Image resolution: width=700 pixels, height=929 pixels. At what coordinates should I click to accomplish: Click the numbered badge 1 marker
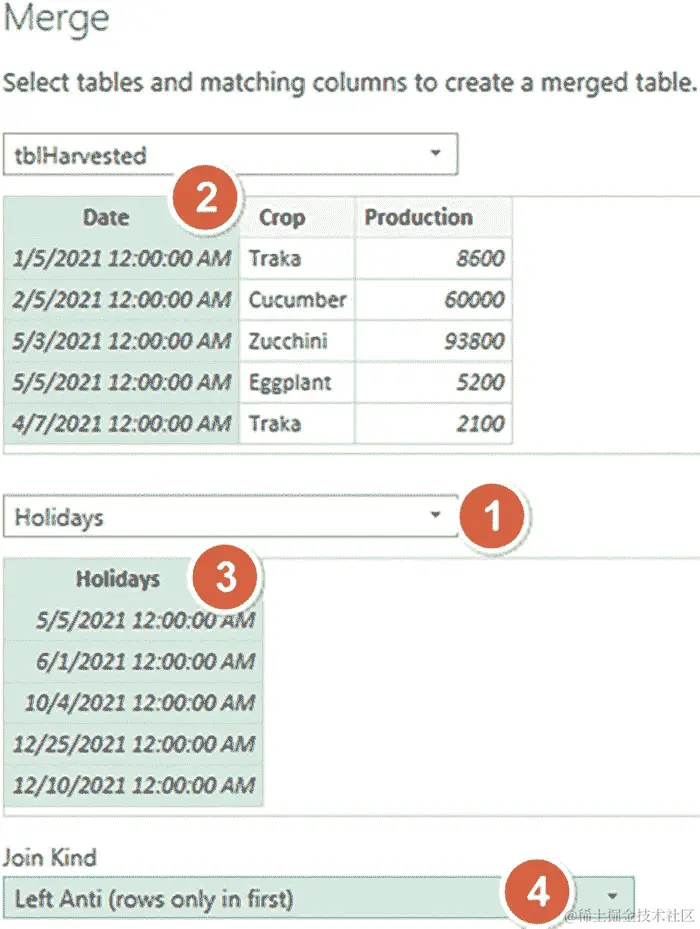pos(492,515)
